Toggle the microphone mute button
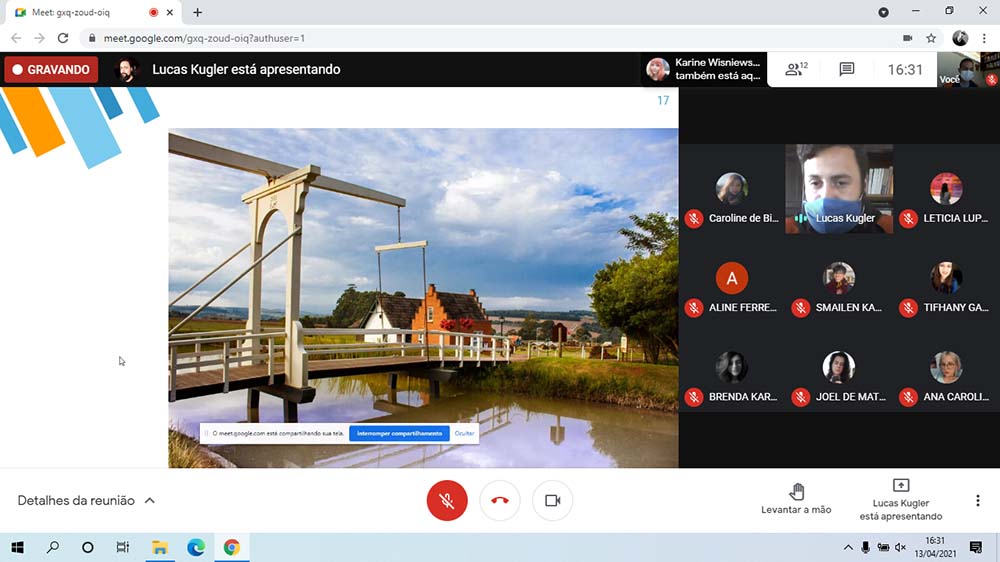Screen dimensions: 1000x562 tap(447, 501)
